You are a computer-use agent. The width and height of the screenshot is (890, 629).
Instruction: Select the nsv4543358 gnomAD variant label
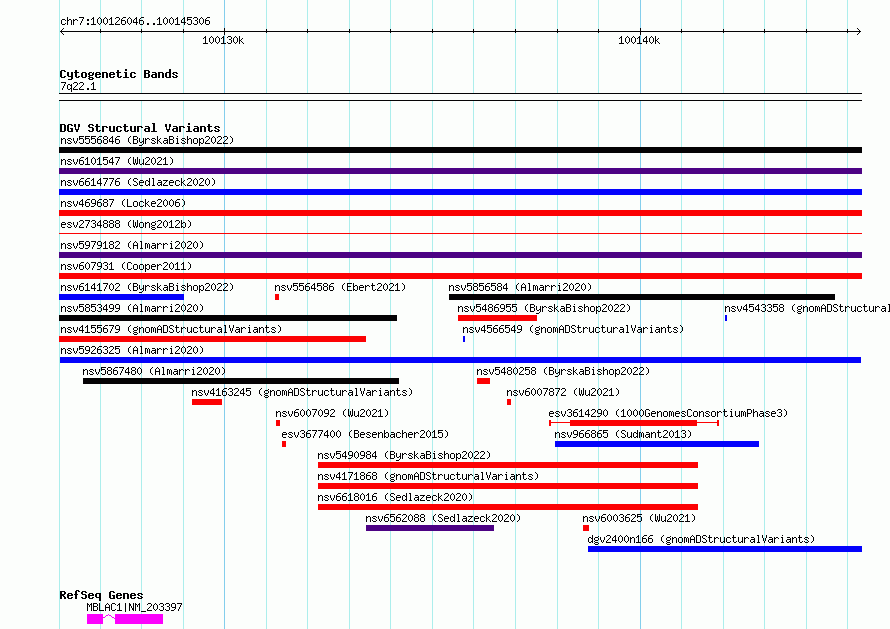coord(807,308)
